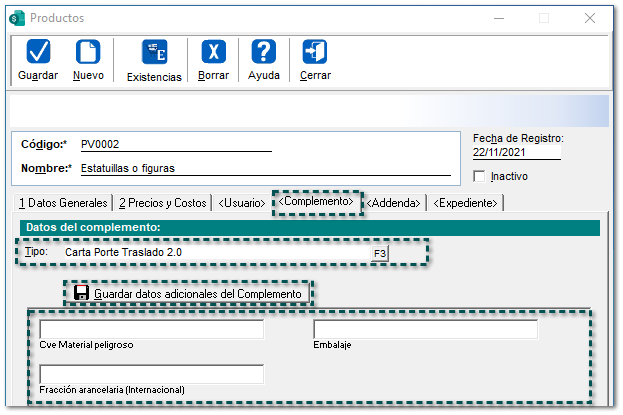
Task: Open the Precios y Costos tab
Action: tap(162, 203)
